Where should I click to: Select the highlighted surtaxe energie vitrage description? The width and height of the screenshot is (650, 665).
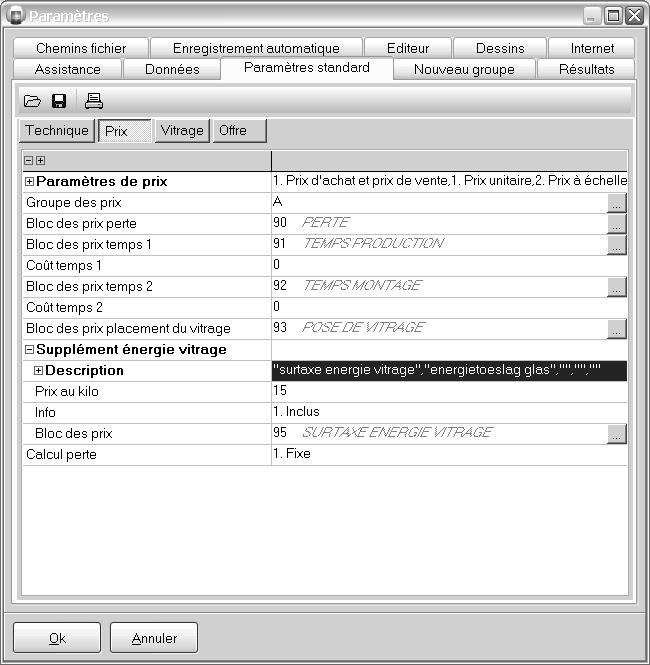449,370
